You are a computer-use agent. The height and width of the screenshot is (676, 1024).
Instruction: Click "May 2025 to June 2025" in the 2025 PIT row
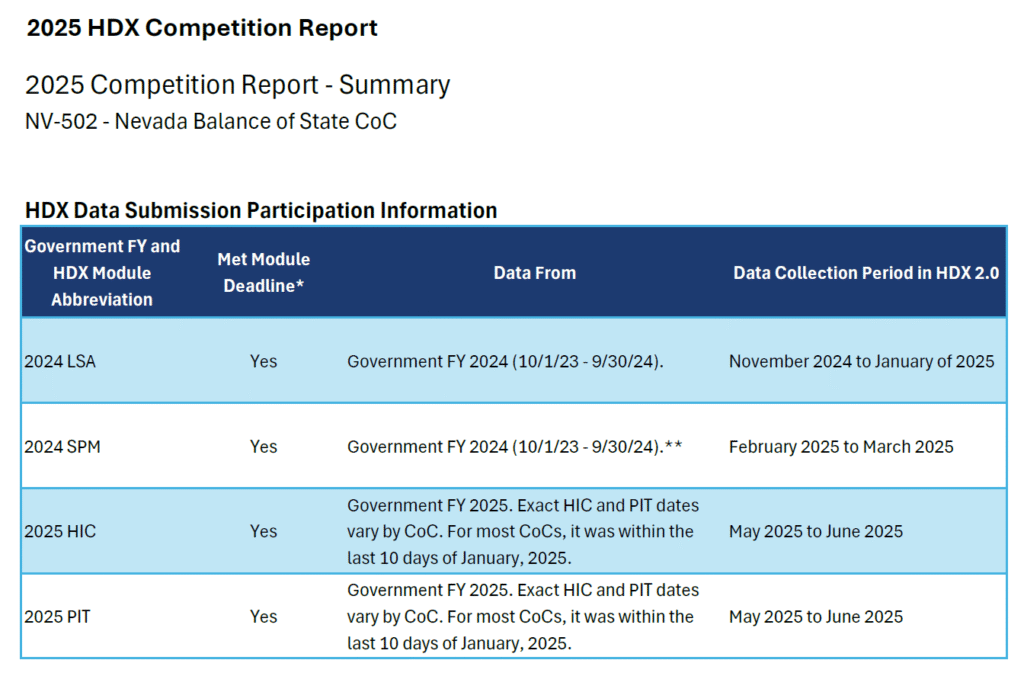(815, 616)
